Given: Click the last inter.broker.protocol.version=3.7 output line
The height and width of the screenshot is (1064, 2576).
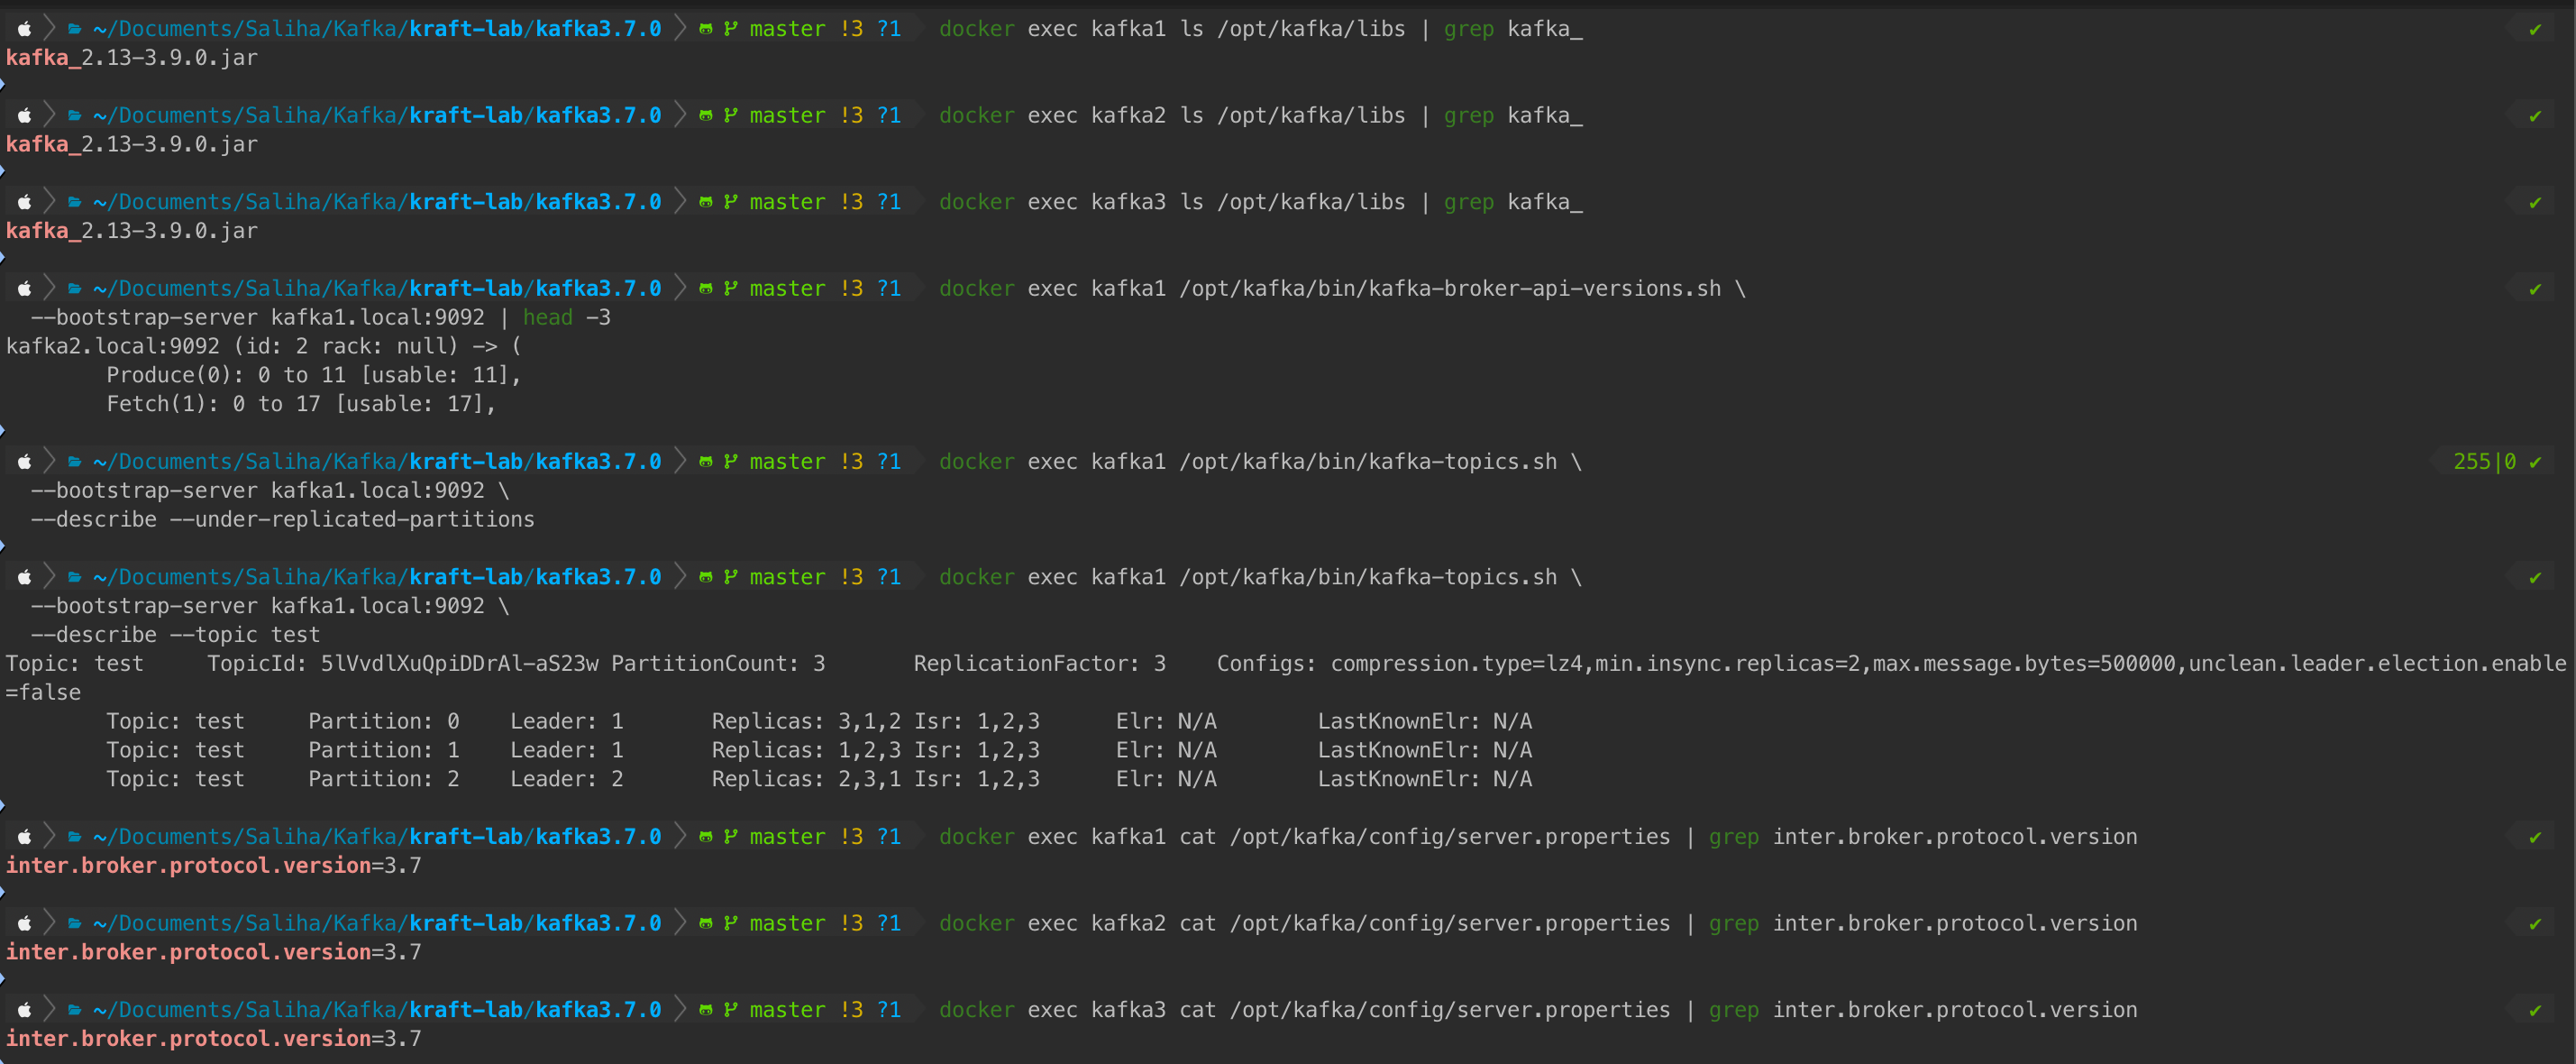Looking at the screenshot, I should pos(213,1039).
